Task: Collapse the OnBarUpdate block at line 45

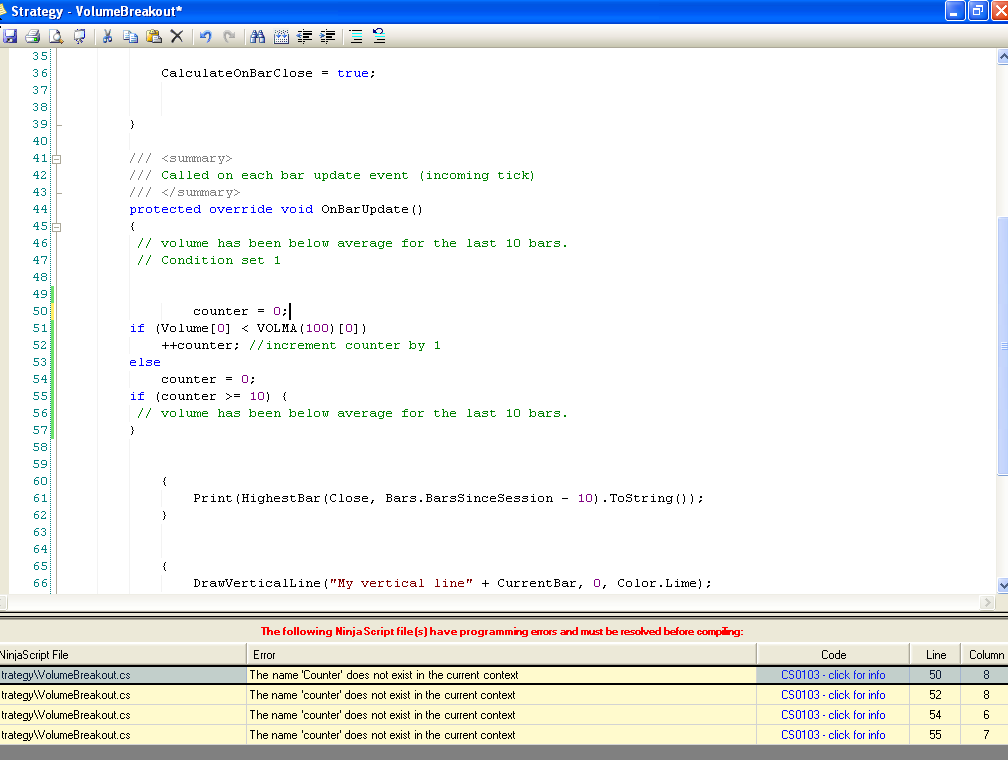Action: [57, 226]
